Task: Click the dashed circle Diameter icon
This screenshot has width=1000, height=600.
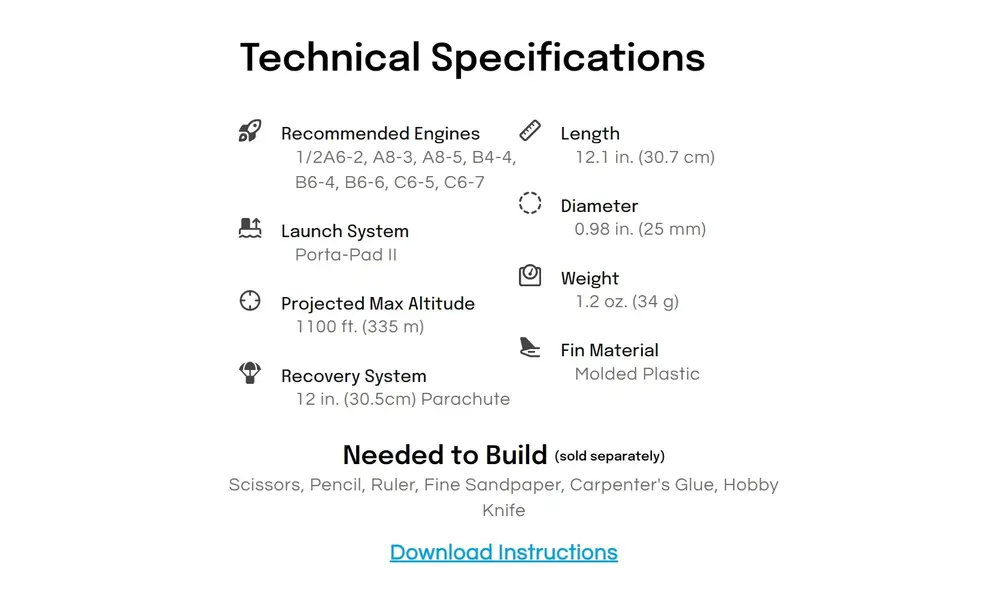Action: point(530,203)
